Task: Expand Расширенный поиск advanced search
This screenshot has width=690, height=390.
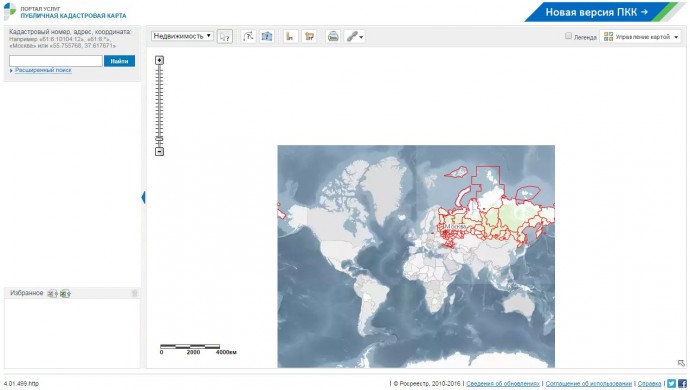Action: click(x=43, y=70)
